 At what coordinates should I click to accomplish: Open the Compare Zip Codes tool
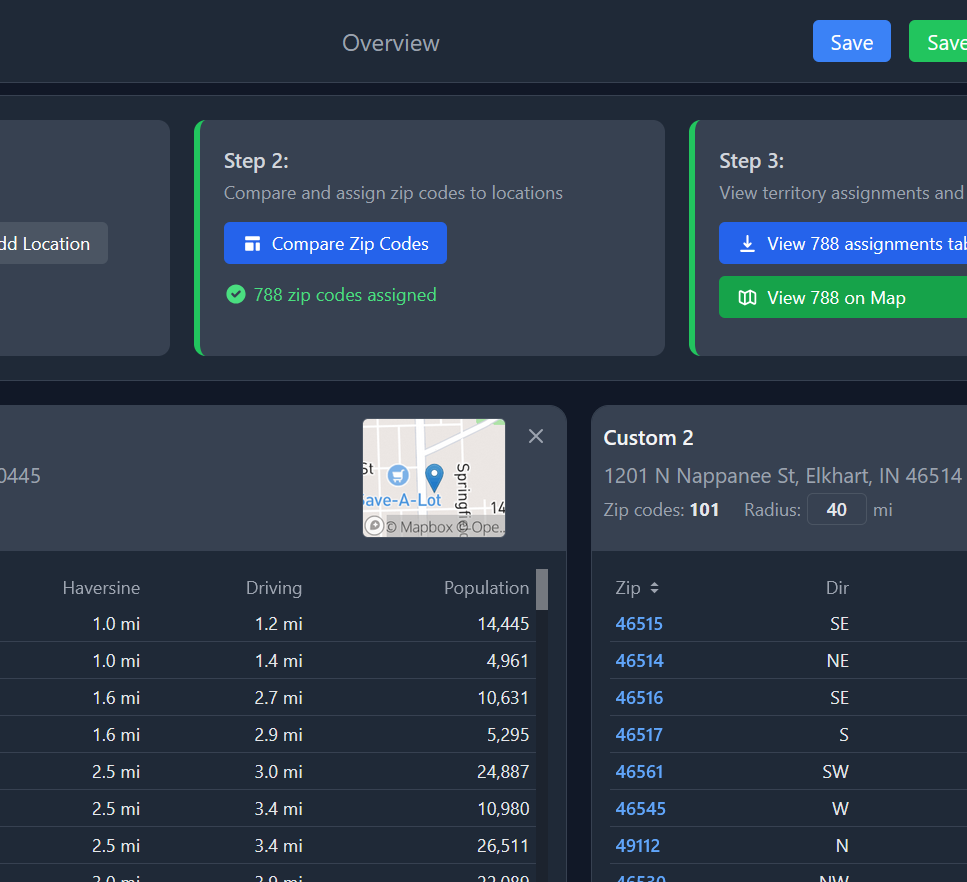(335, 243)
